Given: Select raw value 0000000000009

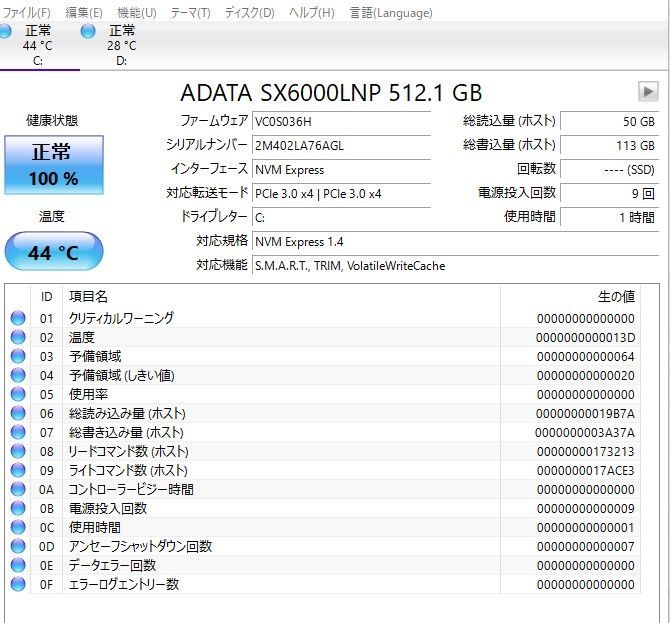Looking at the screenshot, I should [x=585, y=508].
